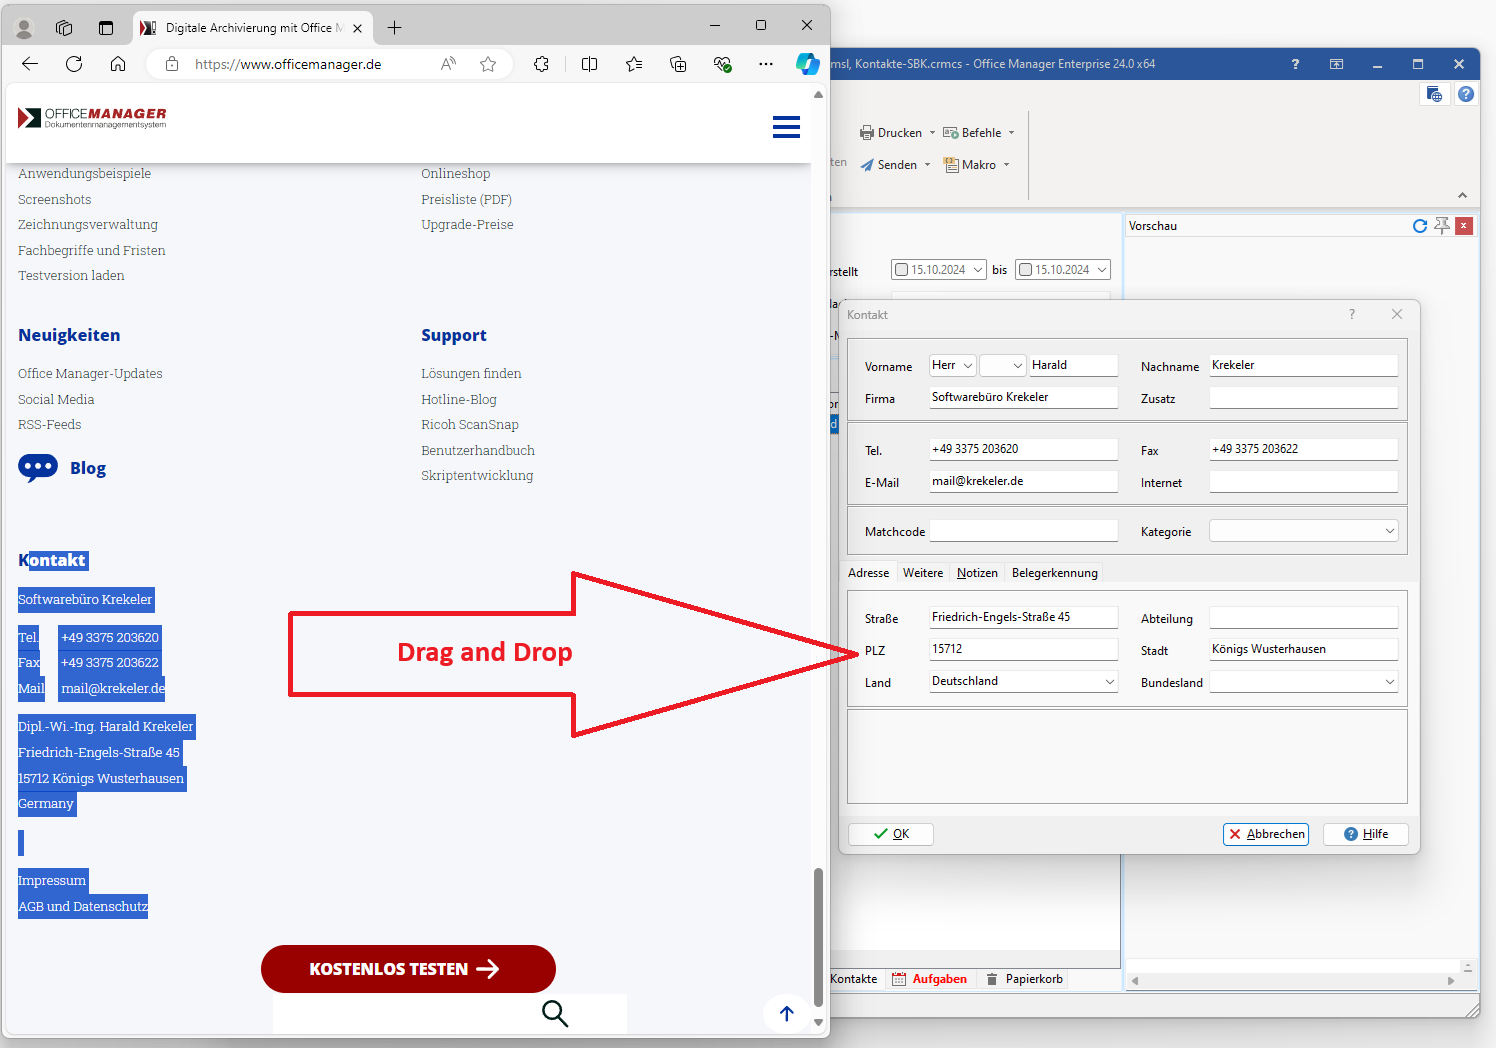
Task: Add this page to favorites
Action: pos(488,64)
